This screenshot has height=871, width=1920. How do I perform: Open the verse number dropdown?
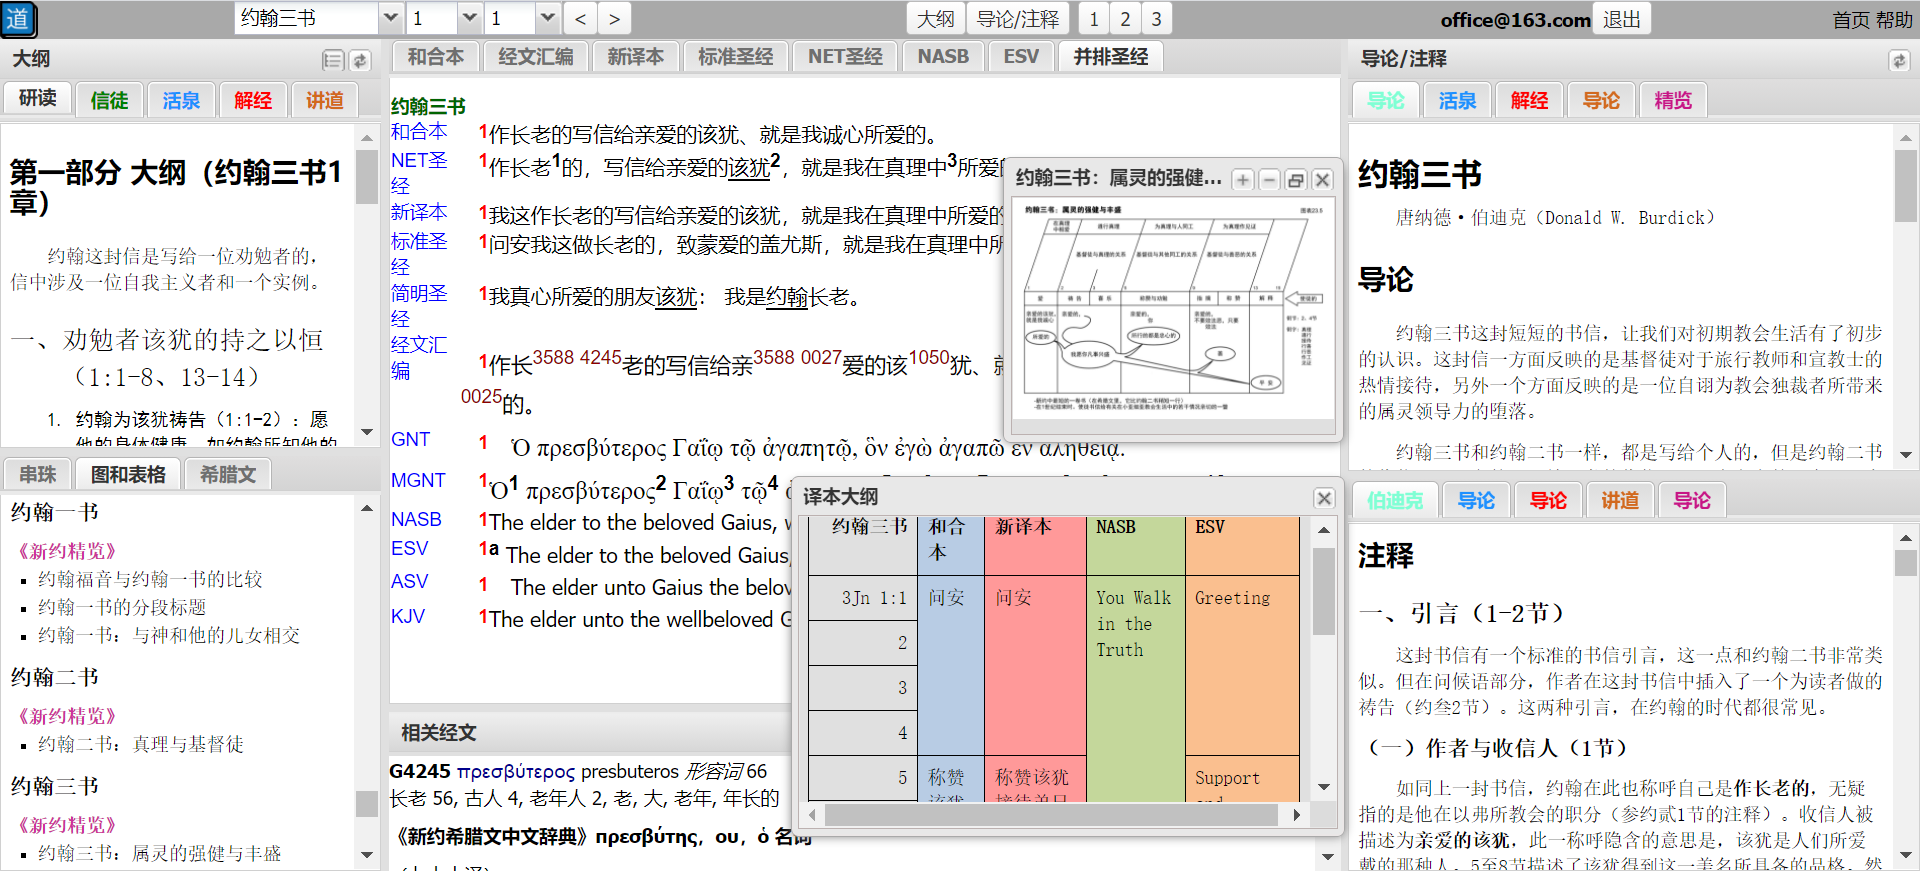point(547,18)
